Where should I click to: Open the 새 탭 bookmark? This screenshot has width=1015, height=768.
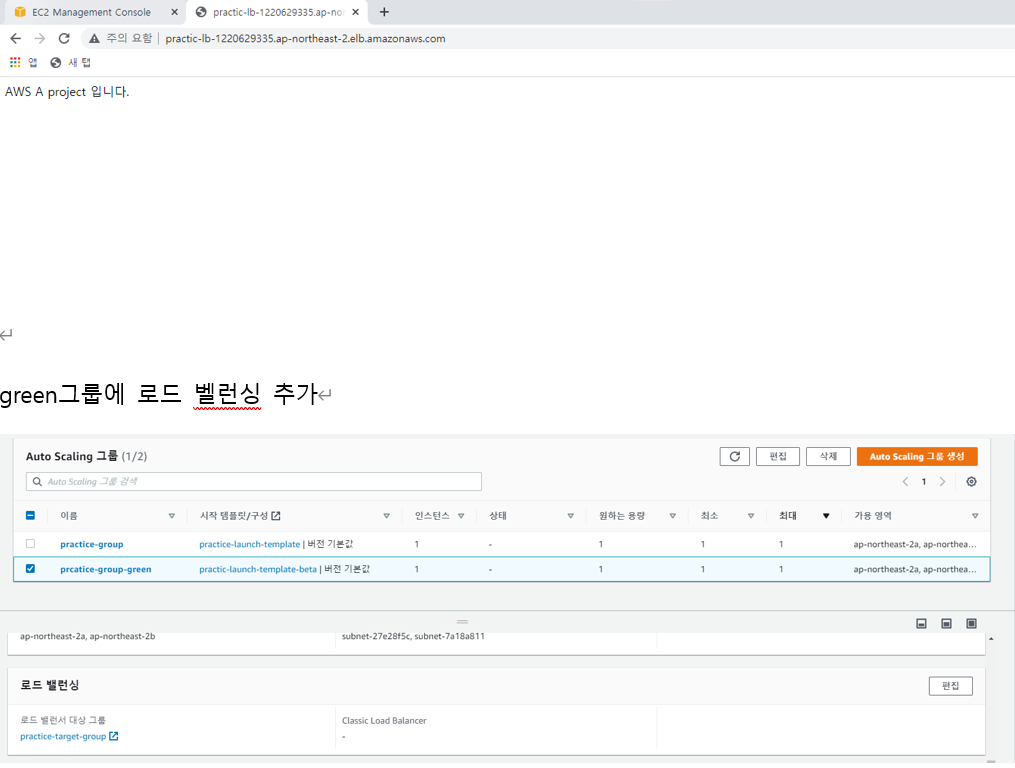[71, 62]
